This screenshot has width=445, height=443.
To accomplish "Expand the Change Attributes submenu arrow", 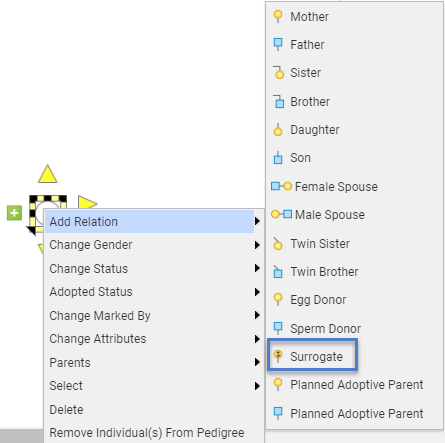I will [257, 339].
